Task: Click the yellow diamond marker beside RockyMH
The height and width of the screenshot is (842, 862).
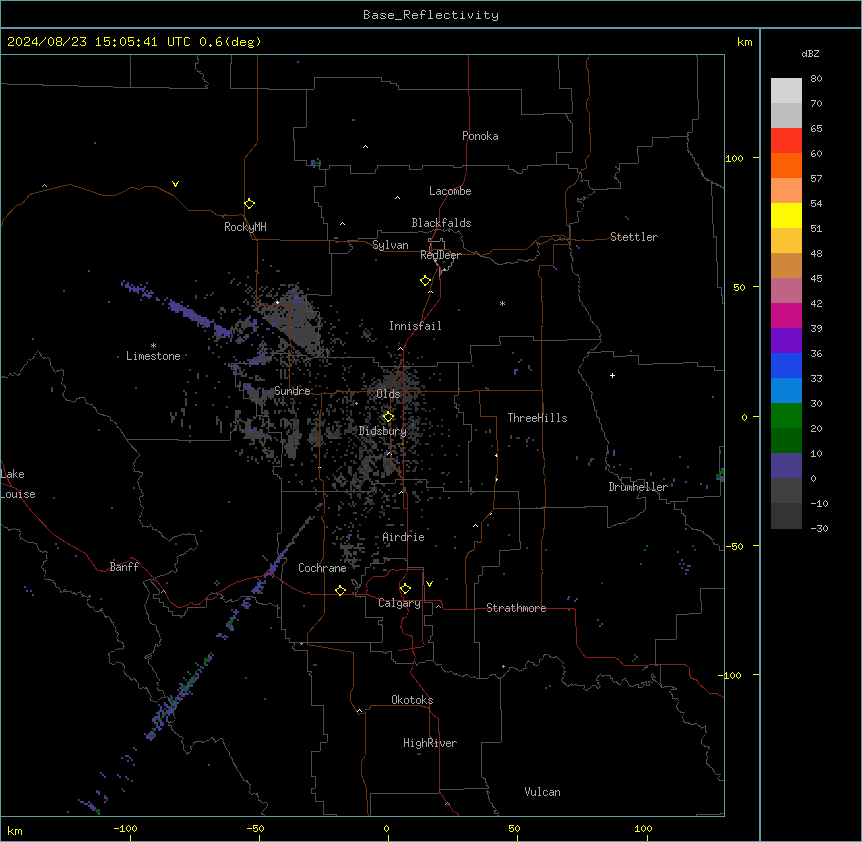Action: [x=249, y=204]
